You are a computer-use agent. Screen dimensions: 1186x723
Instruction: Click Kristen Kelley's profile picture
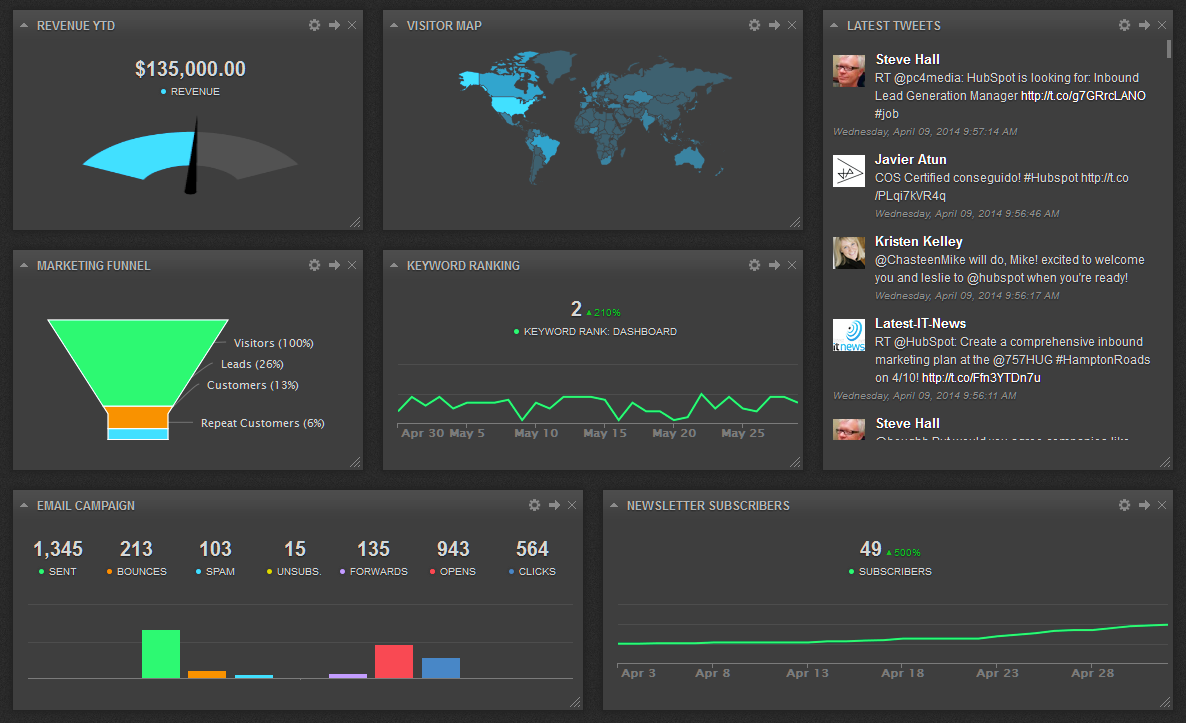click(x=849, y=253)
